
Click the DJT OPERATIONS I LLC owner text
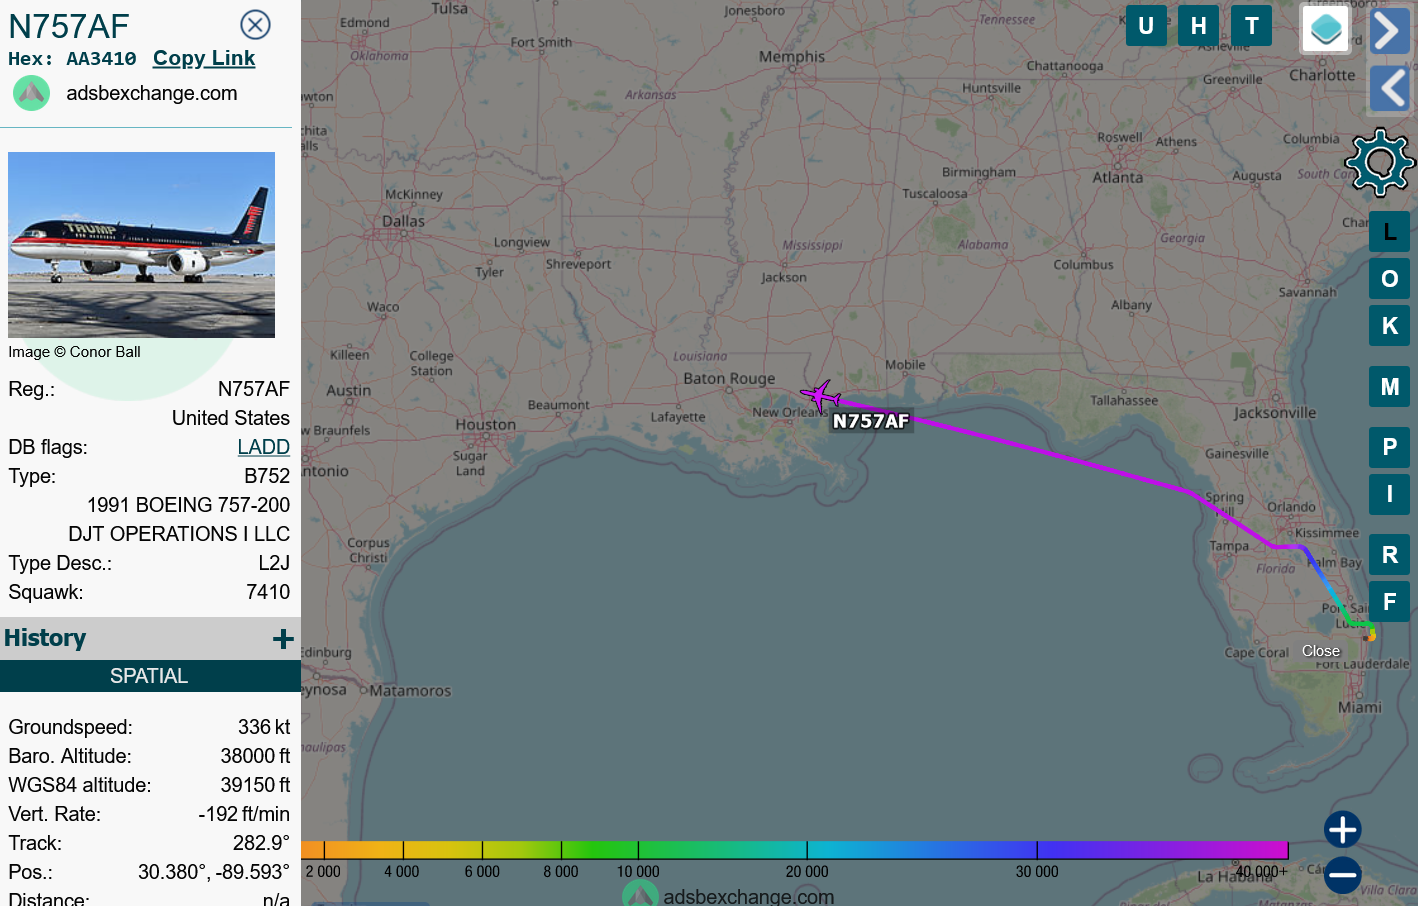(x=179, y=534)
